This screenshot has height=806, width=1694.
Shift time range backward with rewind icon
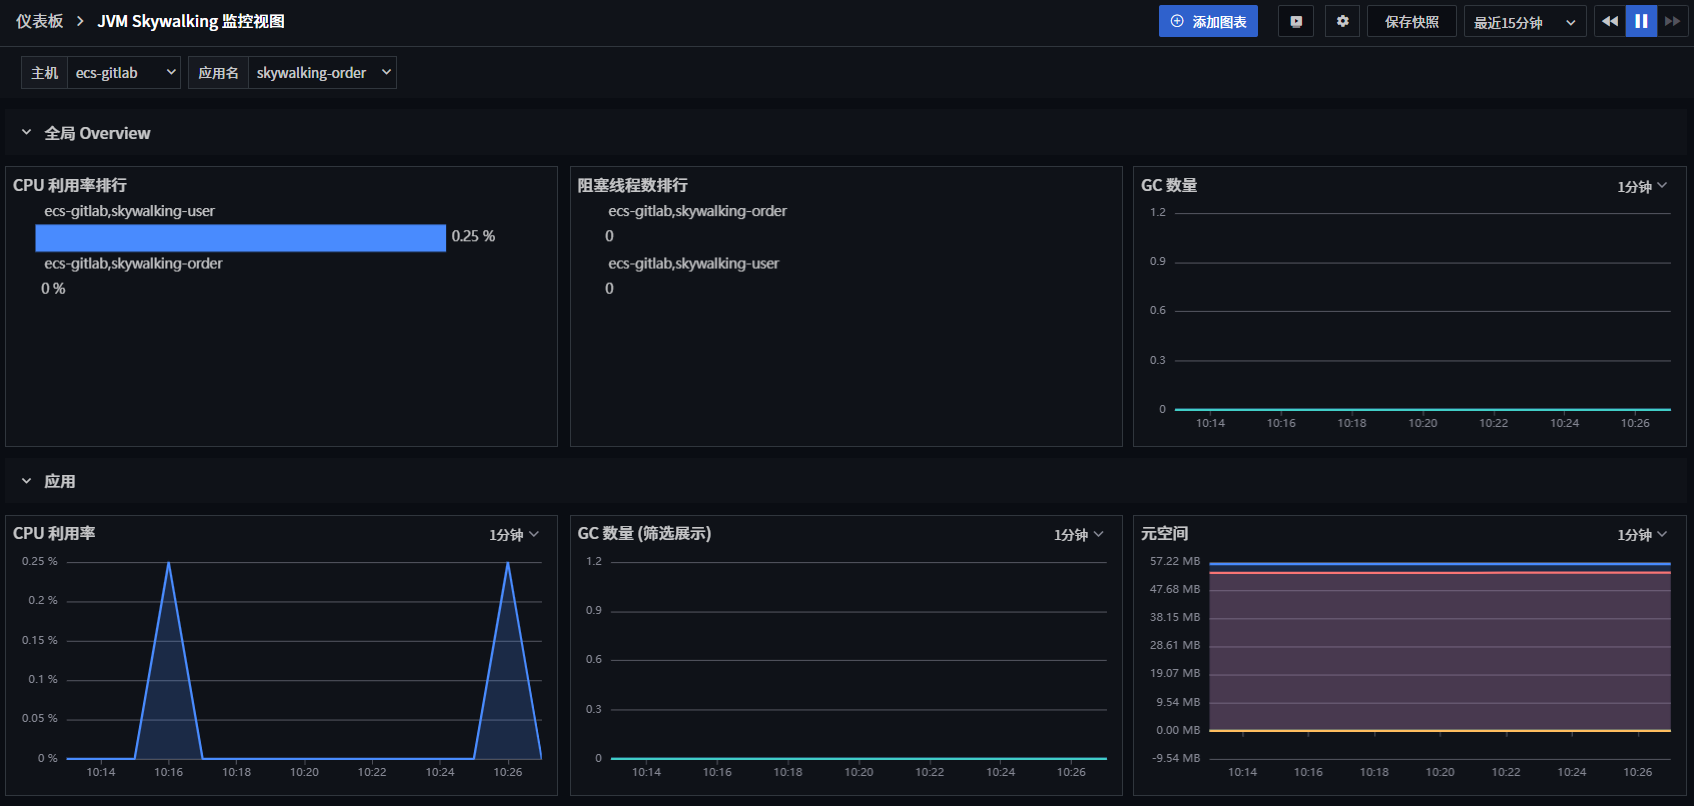pos(1610,21)
